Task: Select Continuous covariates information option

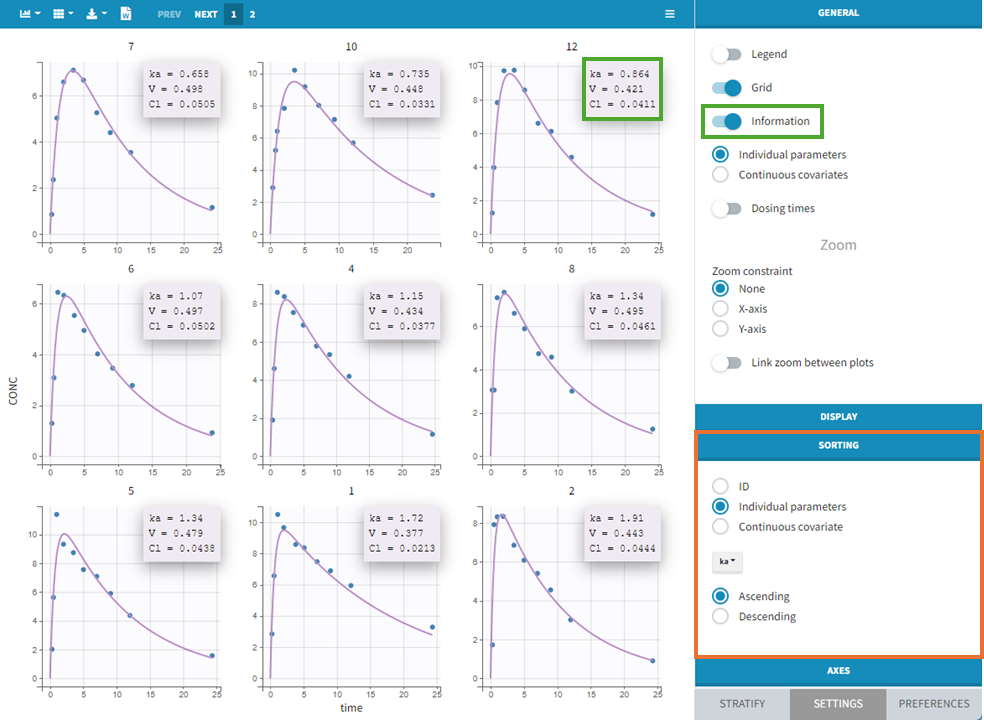Action: (720, 175)
